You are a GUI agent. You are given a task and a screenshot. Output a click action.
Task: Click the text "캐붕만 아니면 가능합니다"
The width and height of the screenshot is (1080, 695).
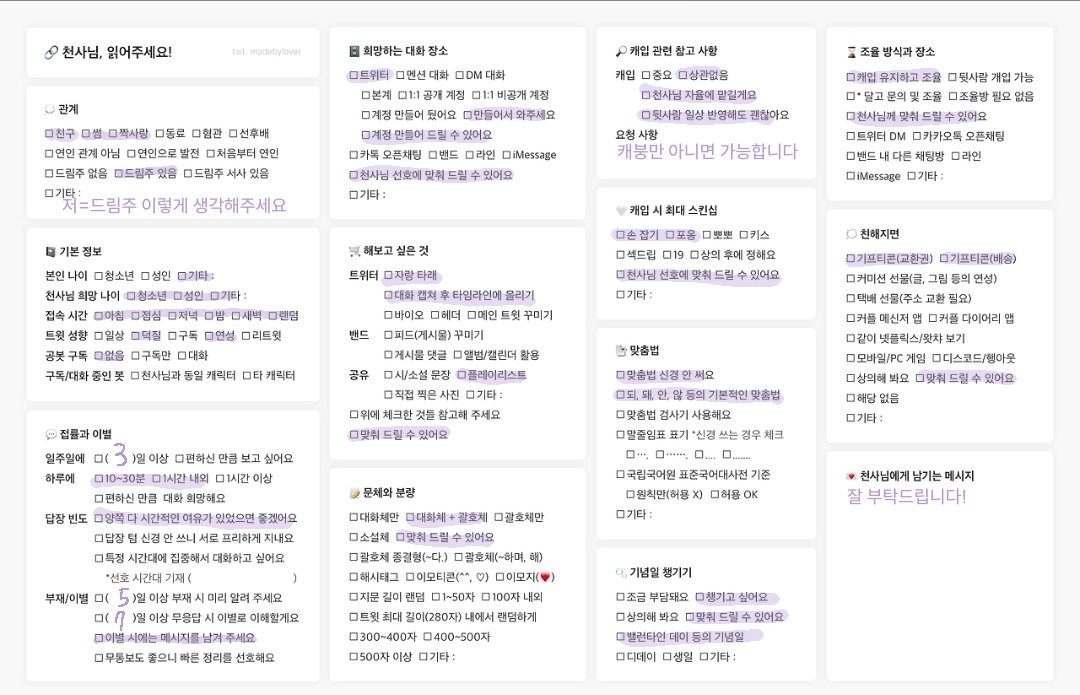[707, 152]
